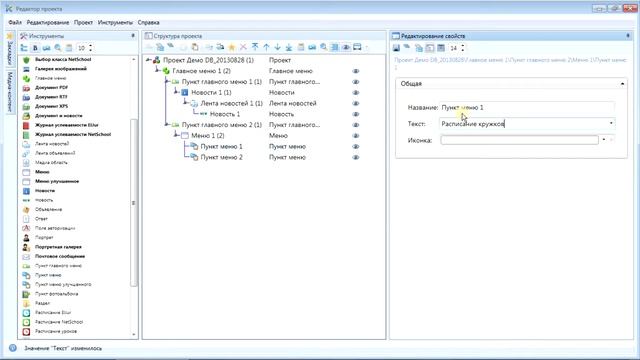Viewport: 640px width, 360px height.
Task: Move selected item up with up arrow
Action: tap(266, 47)
